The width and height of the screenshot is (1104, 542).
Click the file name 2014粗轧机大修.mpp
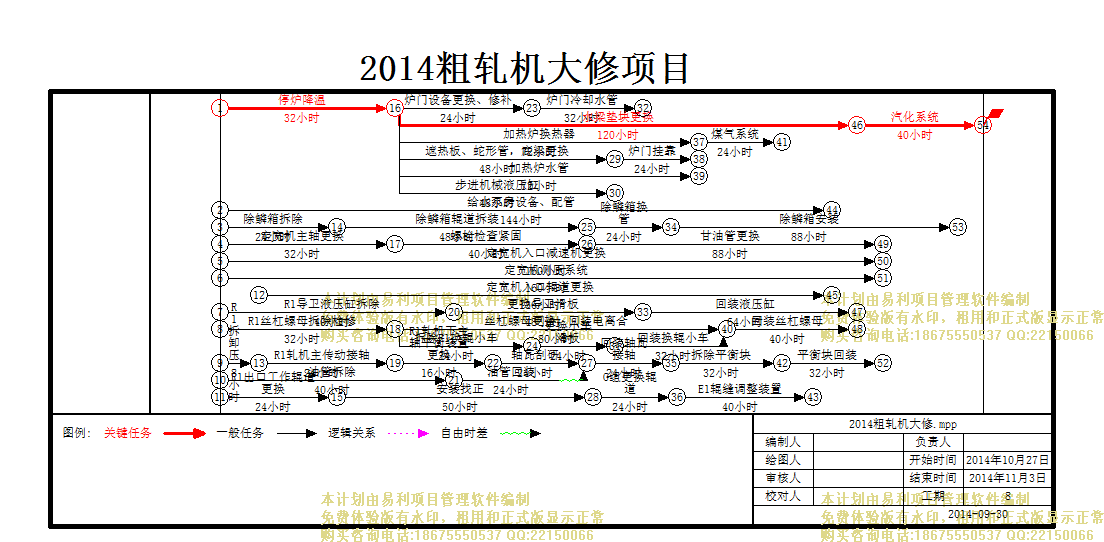pyautogui.click(x=903, y=424)
